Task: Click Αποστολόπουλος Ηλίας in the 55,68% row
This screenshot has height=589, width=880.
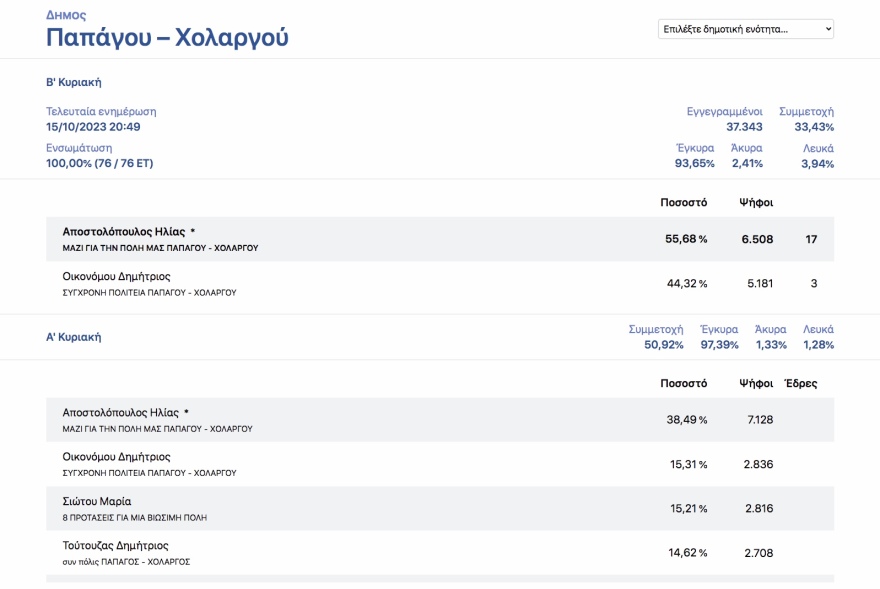Action: click(x=123, y=231)
